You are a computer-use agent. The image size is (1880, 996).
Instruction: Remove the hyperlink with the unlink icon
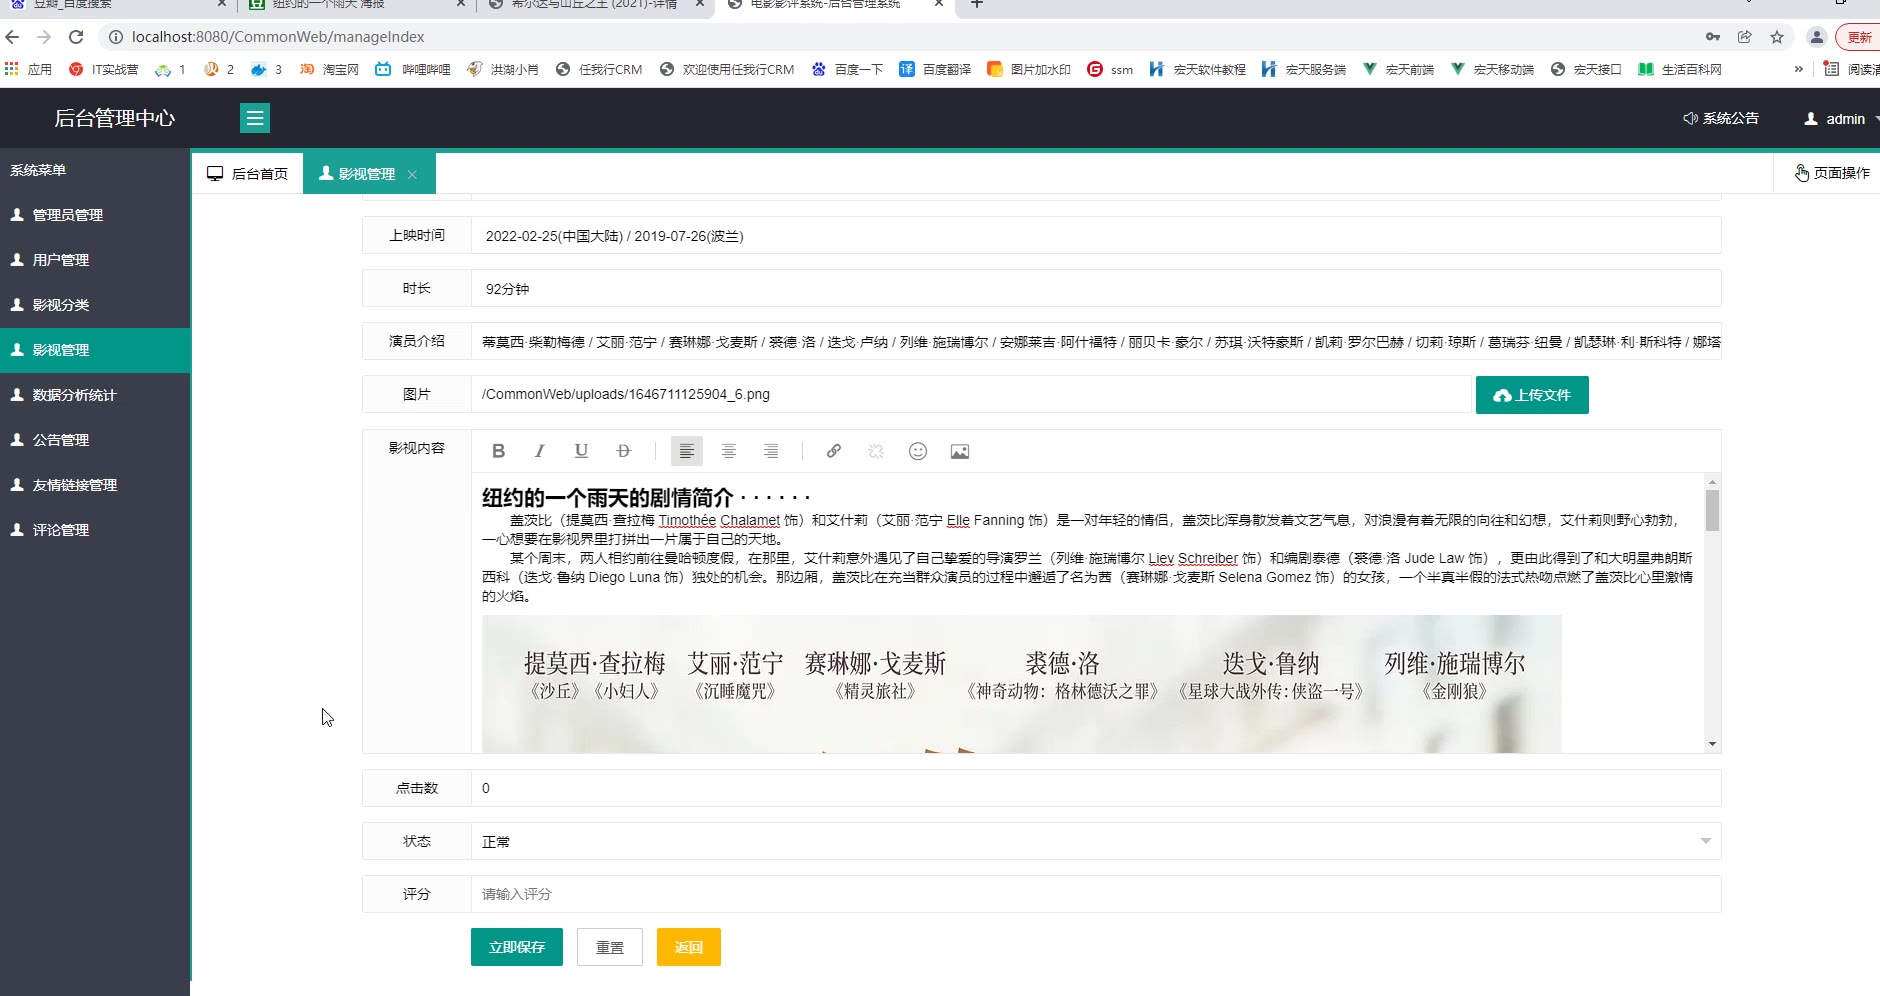(876, 451)
